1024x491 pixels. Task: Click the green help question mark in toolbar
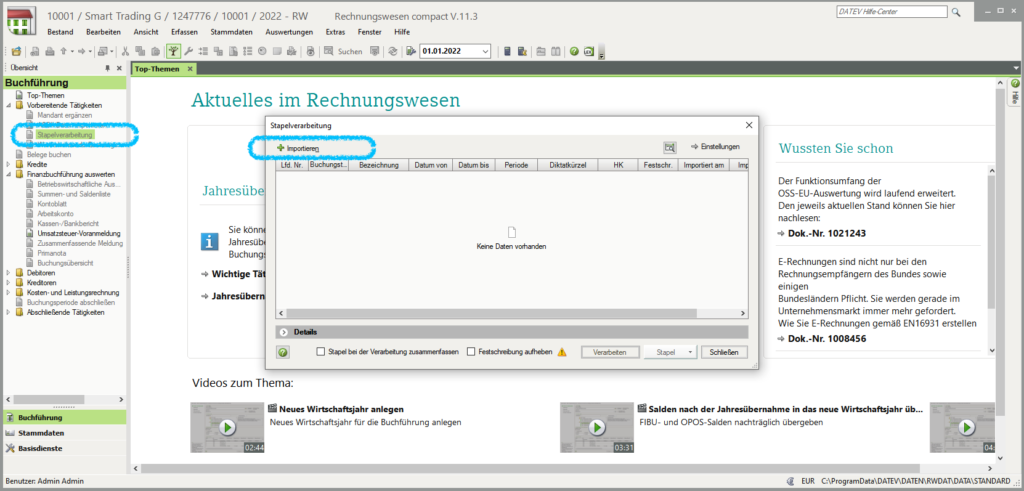point(574,51)
